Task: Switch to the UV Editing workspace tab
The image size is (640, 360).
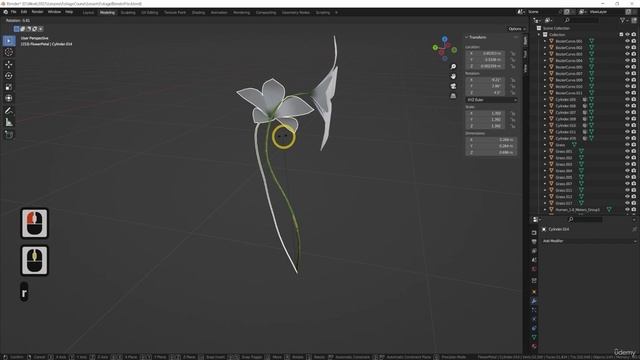Action: point(149,13)
